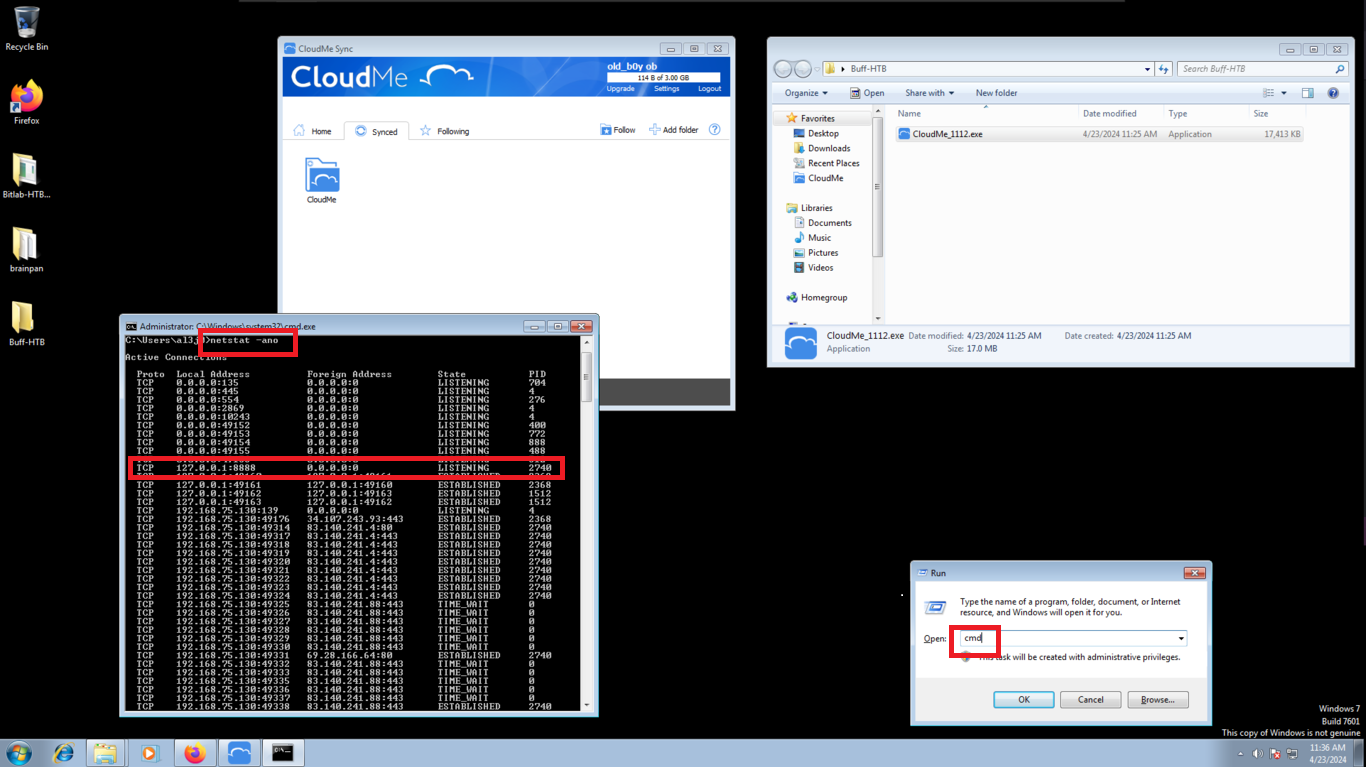Viewport: 1366px width, 767px height.
Task: Click the search magnifier icon in Explorer
Action: tap(1340, 69)
